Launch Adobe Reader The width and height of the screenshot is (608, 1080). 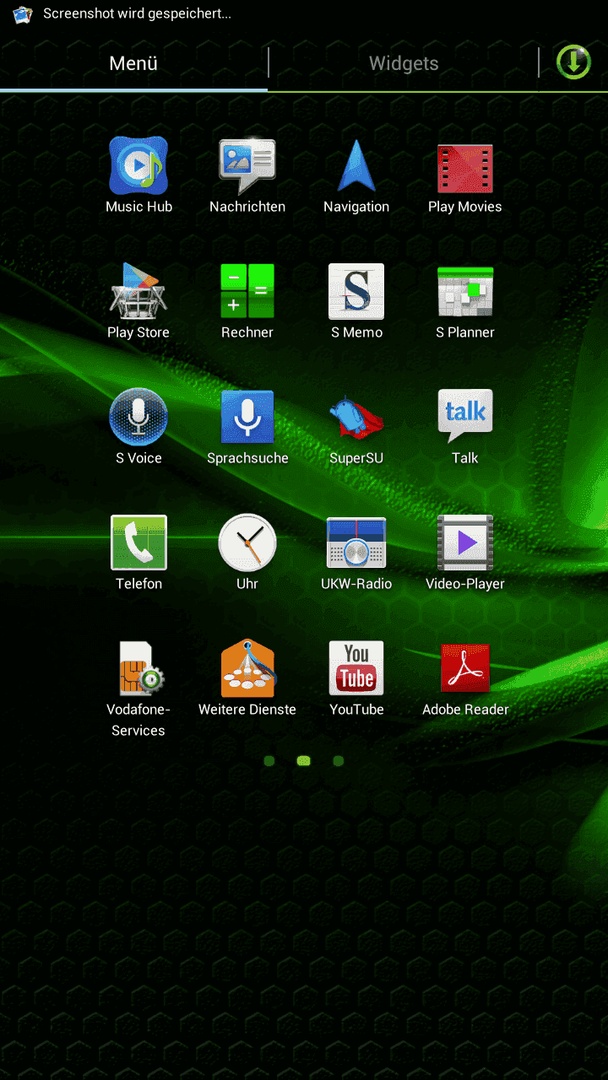pos(465,668)
